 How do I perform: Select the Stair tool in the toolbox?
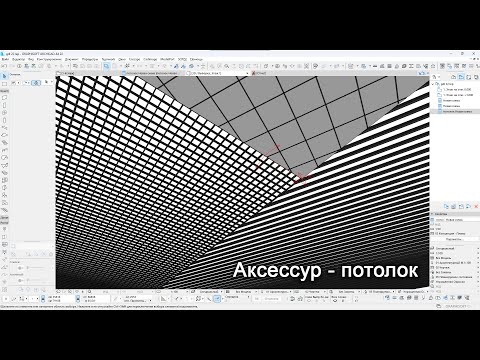[x=4, y=143]
